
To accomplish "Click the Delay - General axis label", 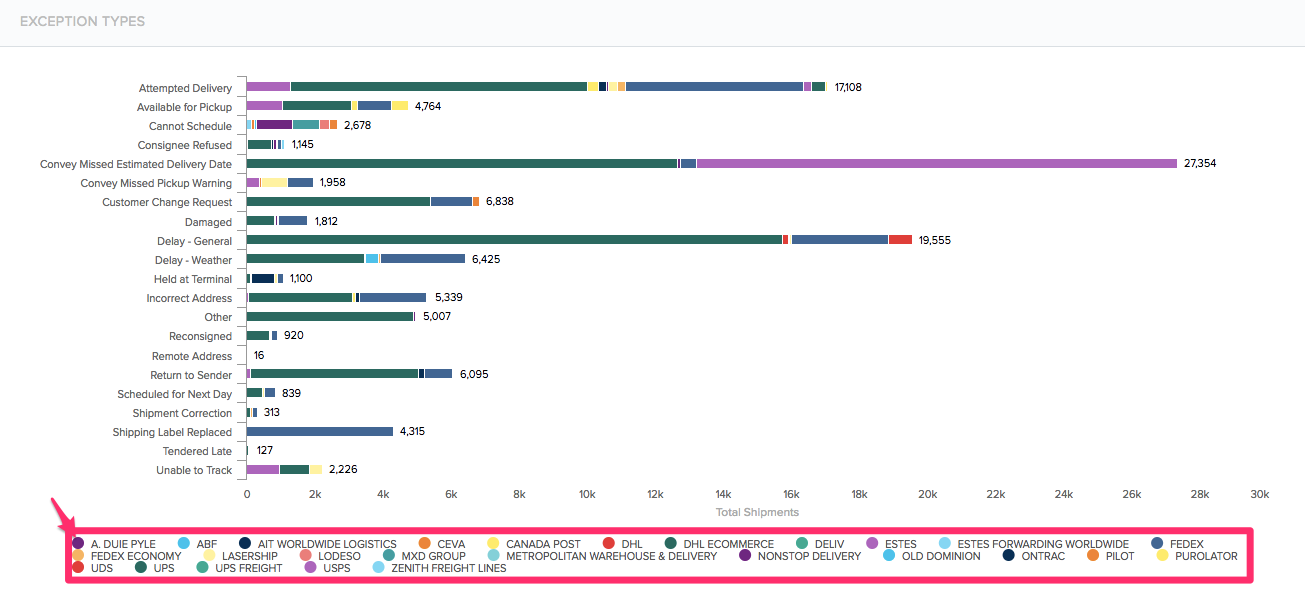I will (x=194, y=241).
